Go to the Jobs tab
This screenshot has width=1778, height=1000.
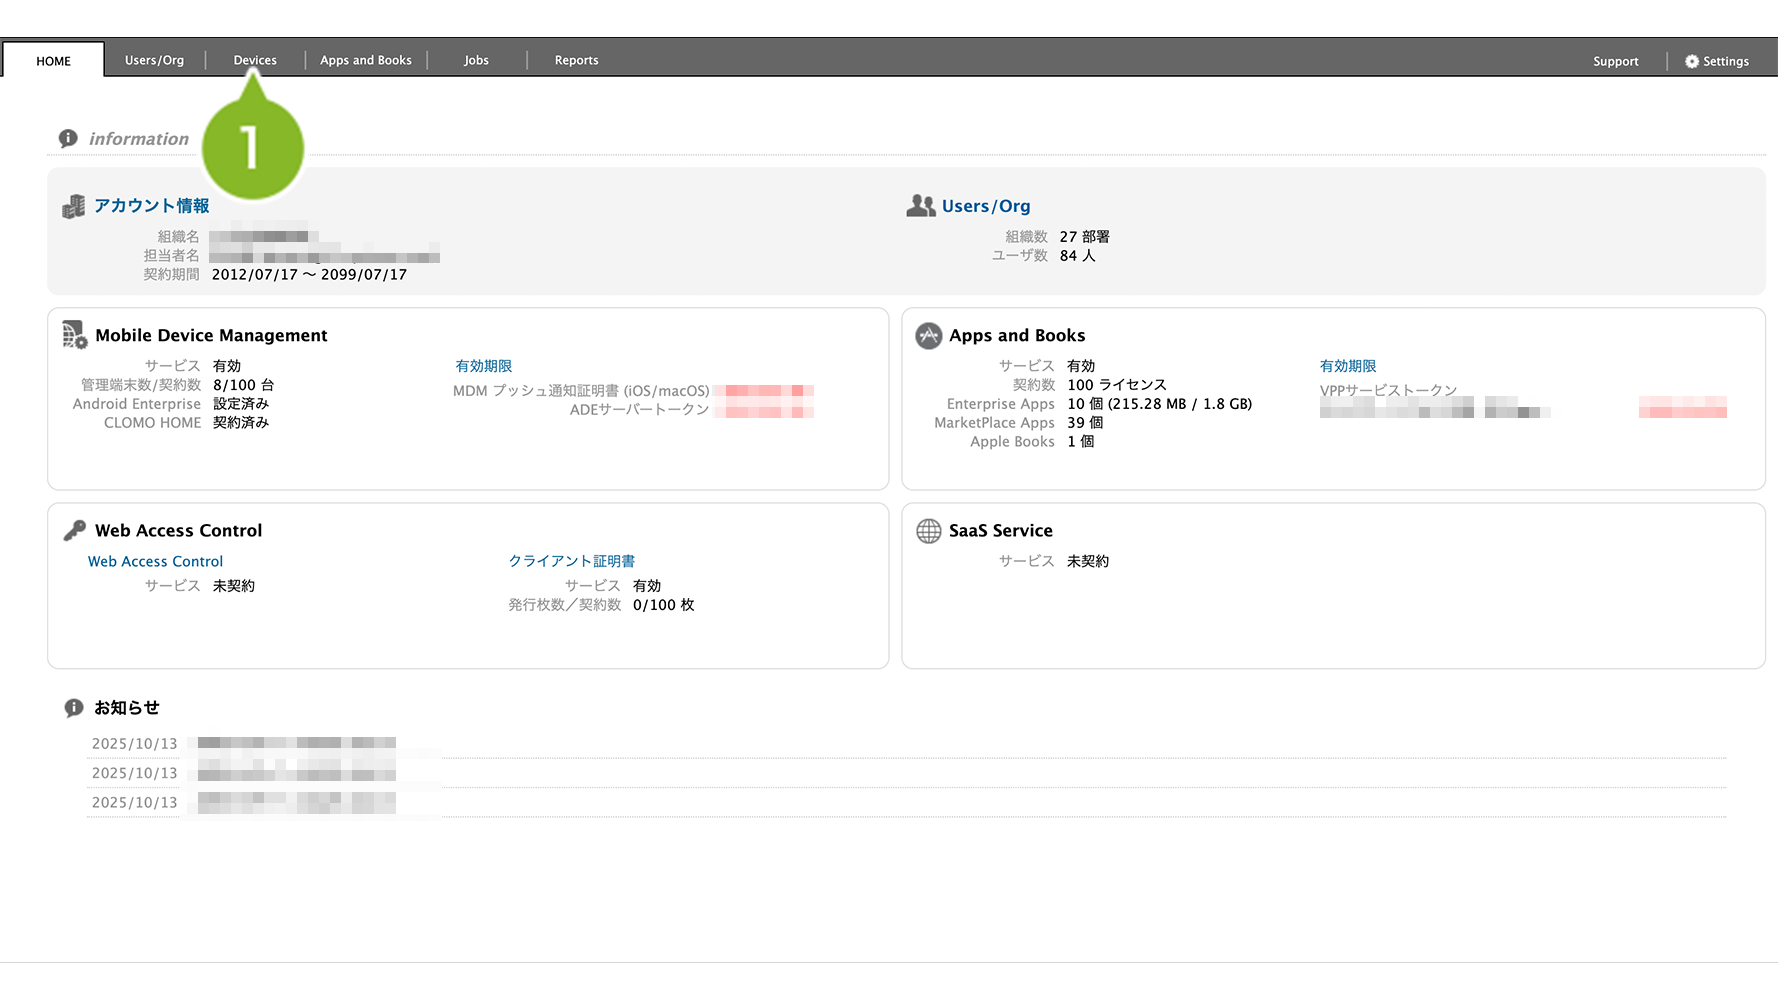pos(476,60)
